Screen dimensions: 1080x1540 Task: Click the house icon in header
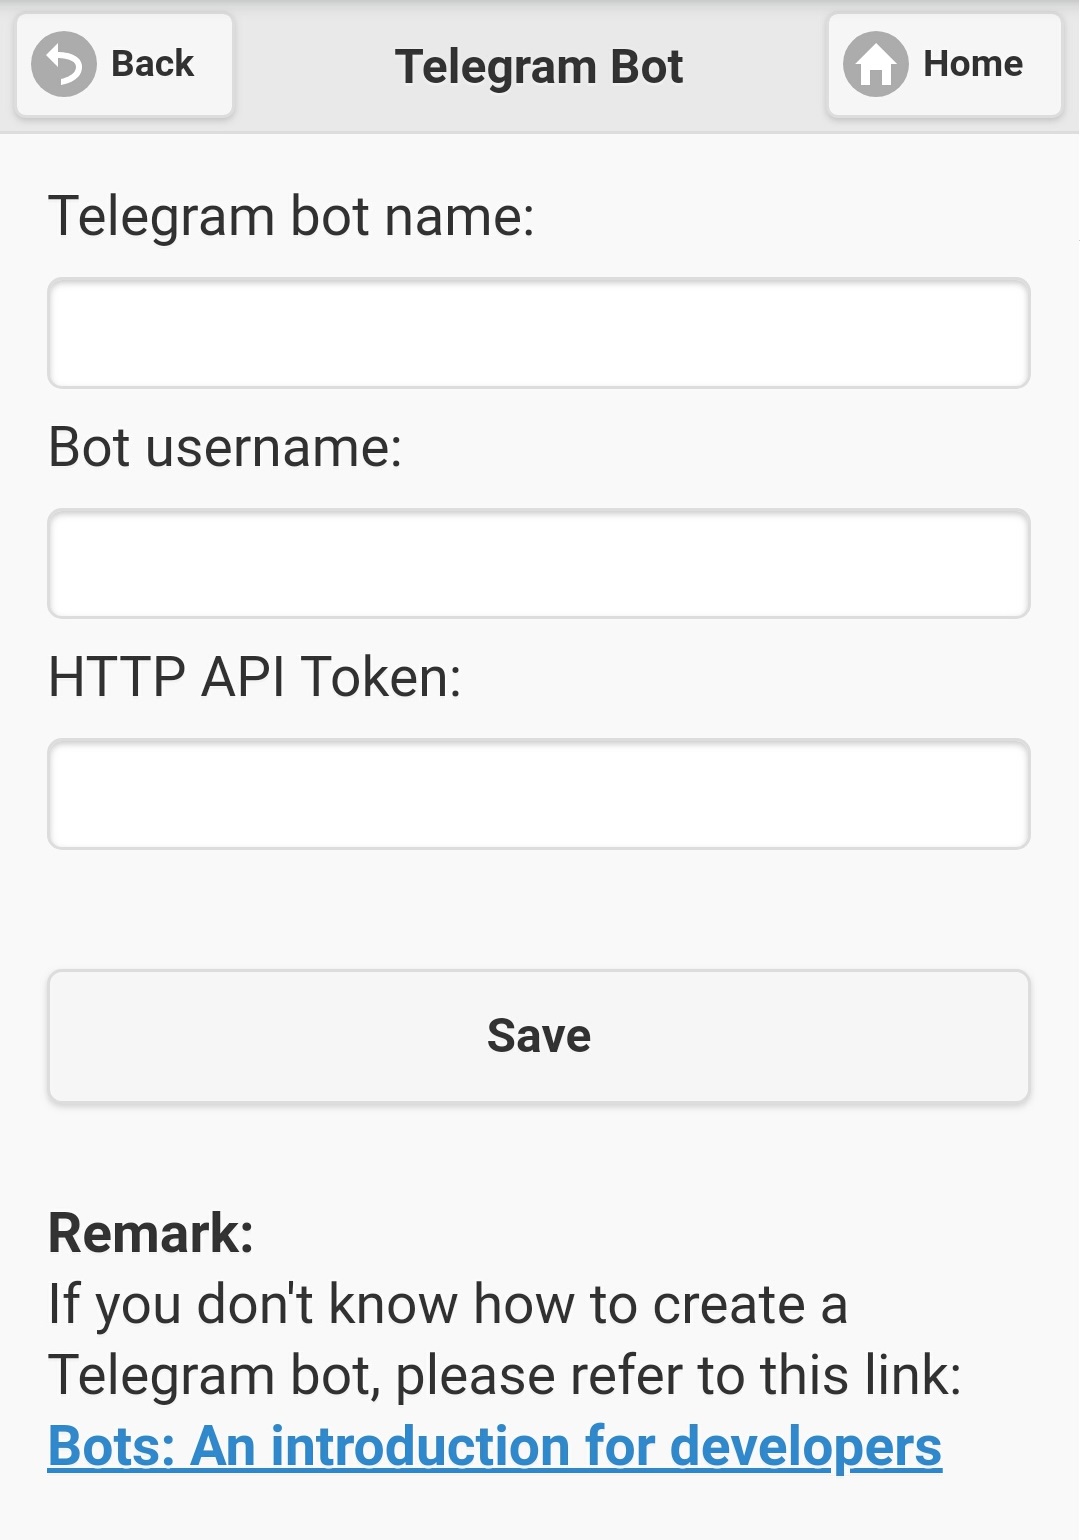[875, 65]
